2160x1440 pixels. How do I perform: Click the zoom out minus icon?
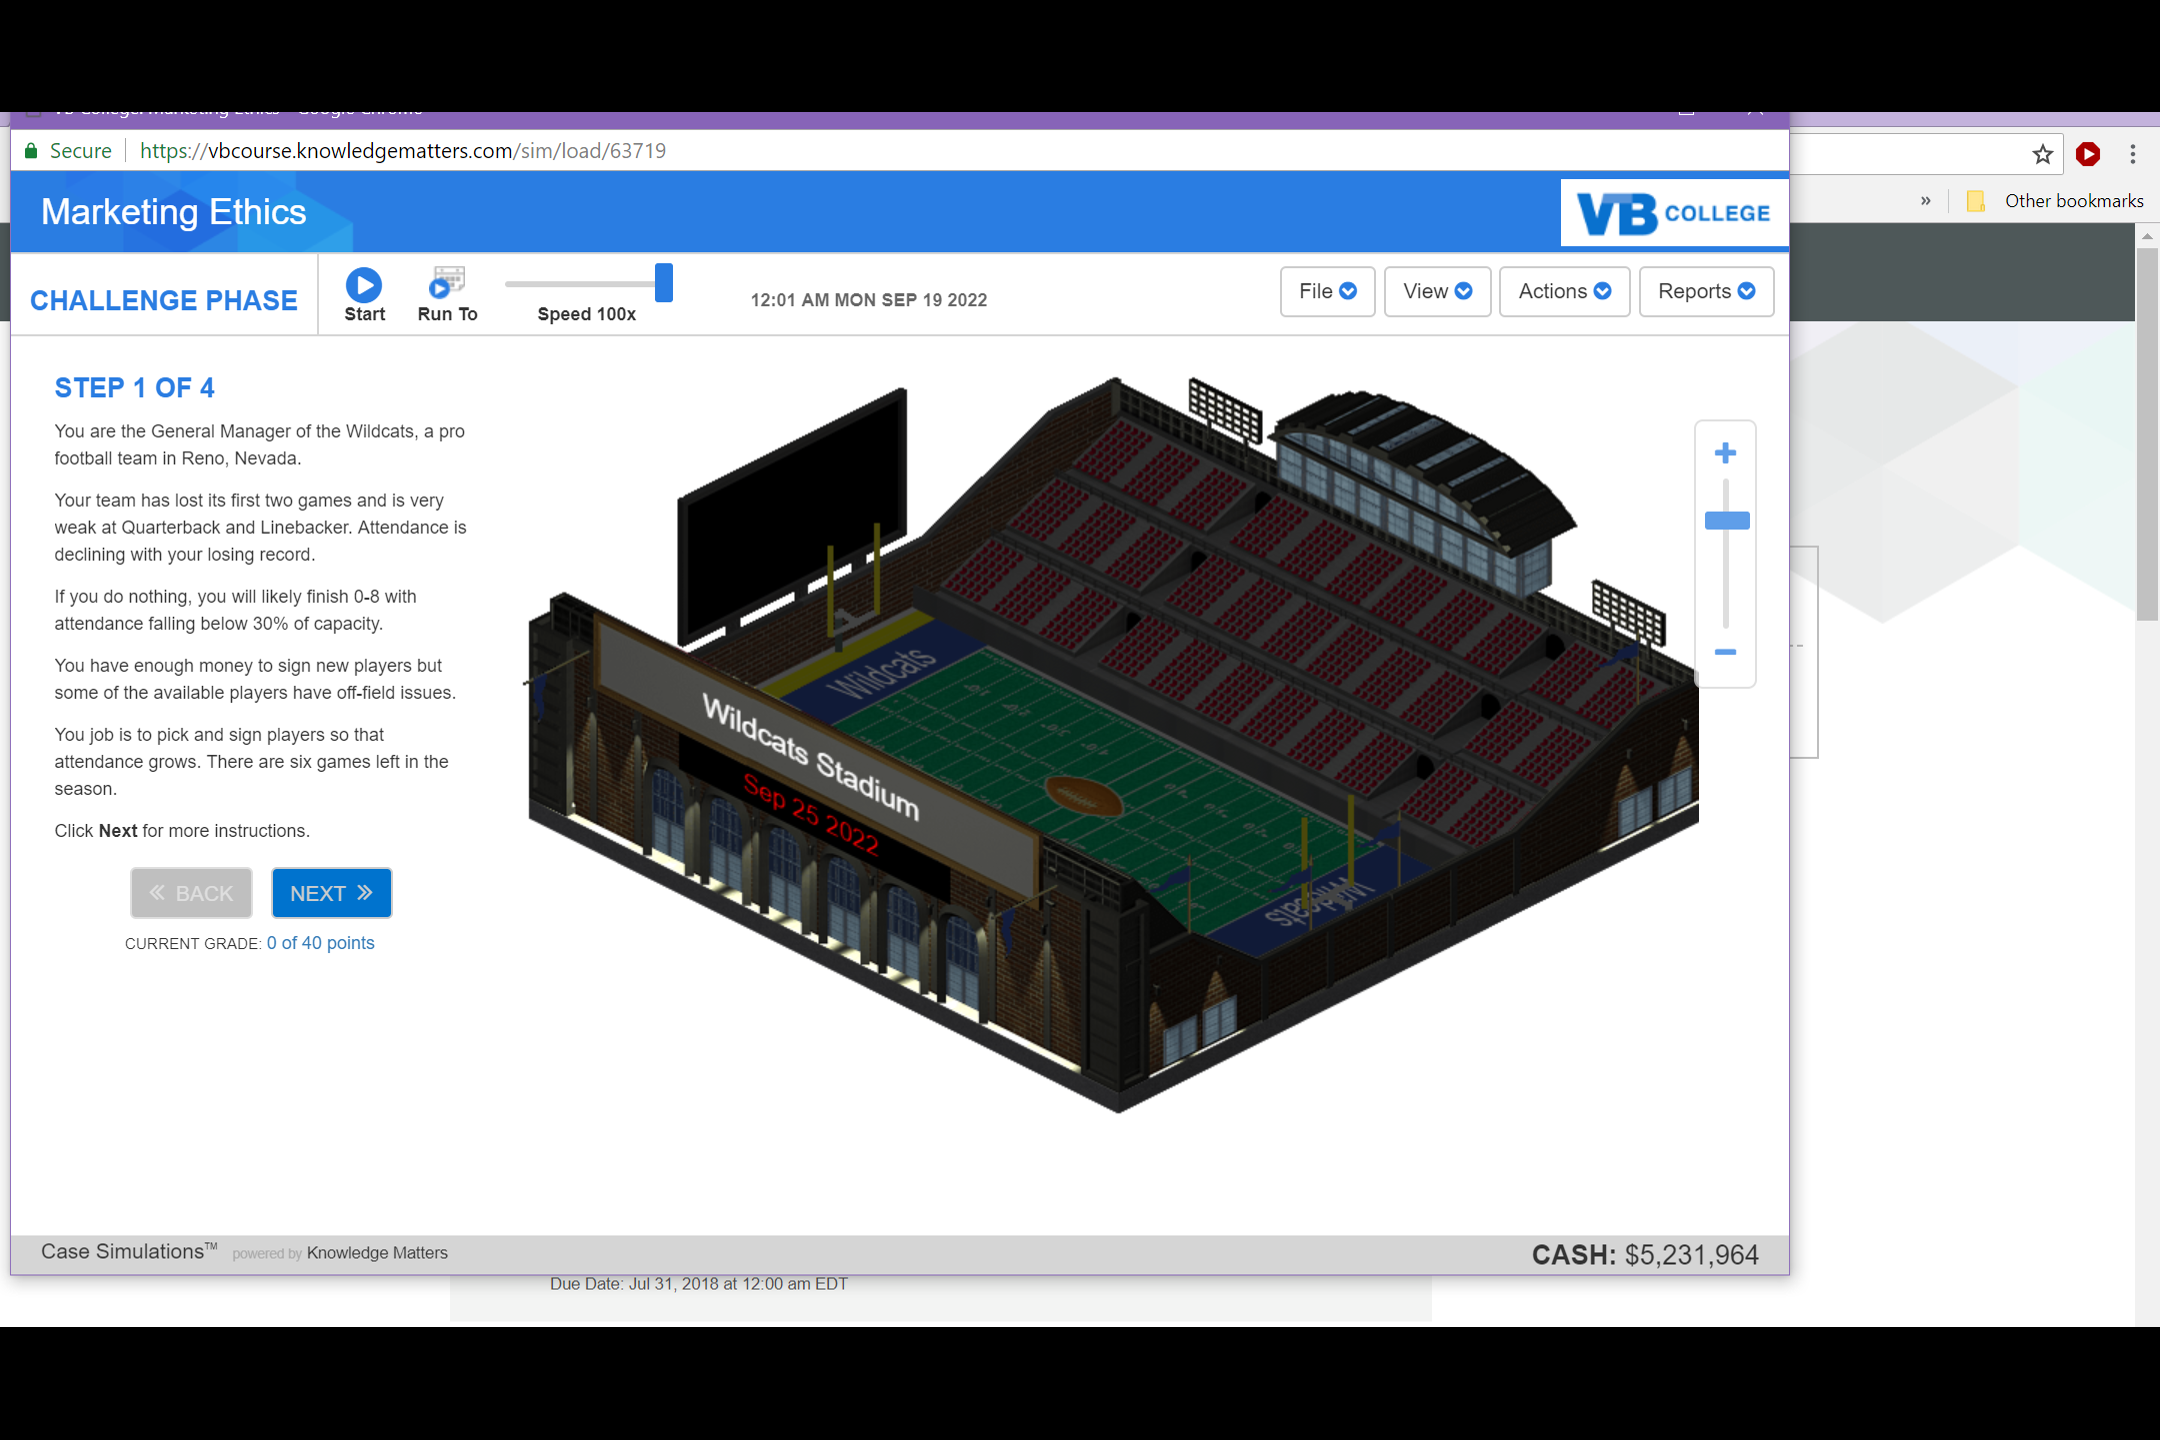pos(1725,652)
